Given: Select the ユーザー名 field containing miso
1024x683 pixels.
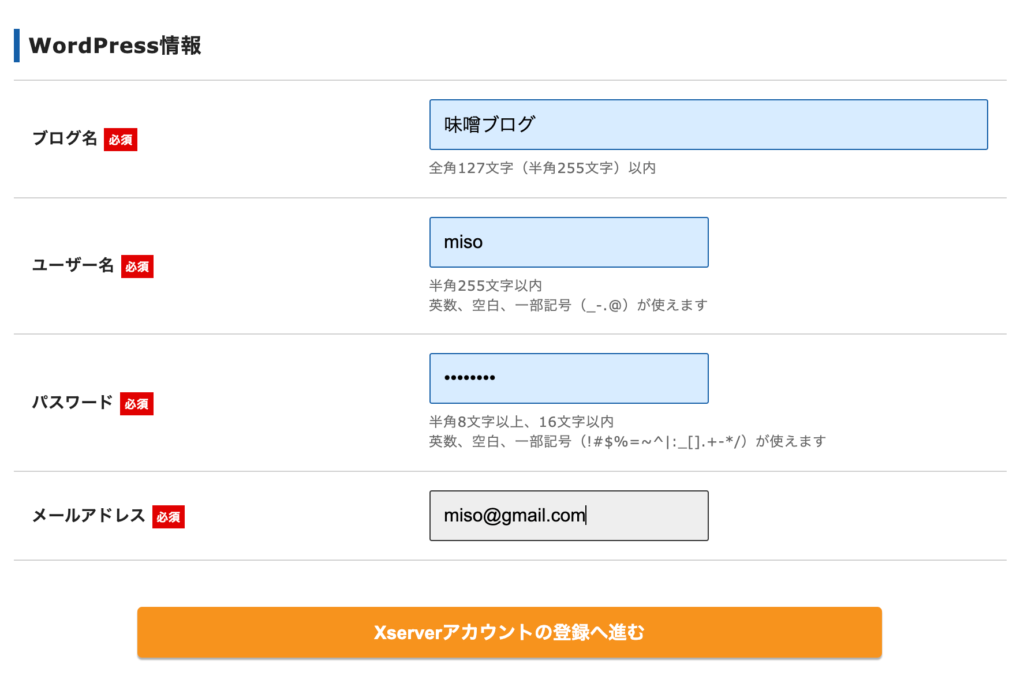Looking at the screenshot, I should click(x=569, y=242).
